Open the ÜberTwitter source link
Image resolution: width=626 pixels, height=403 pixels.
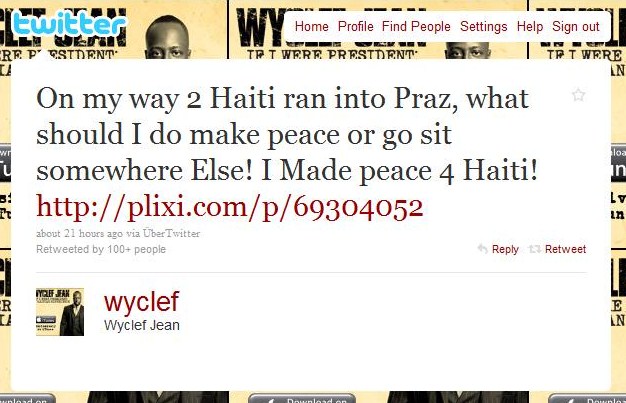[x=171, y=233]
